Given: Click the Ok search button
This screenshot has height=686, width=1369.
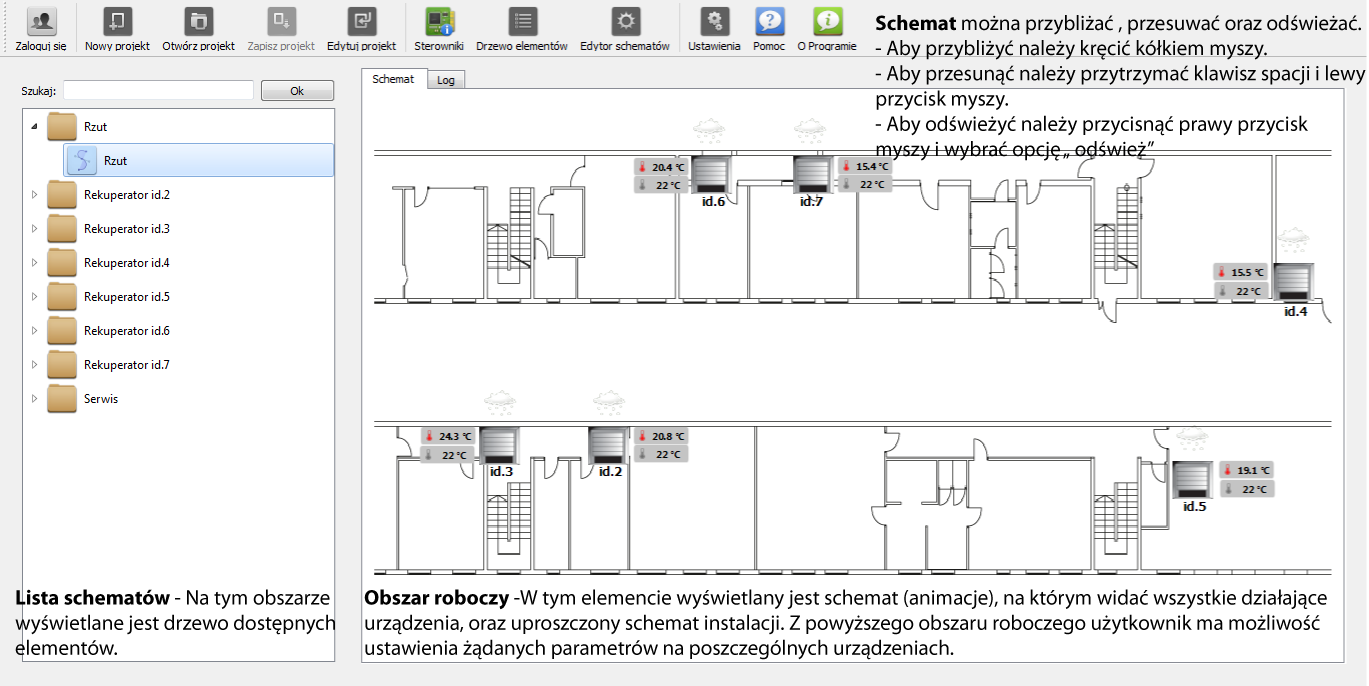Looking at the screenshot, I should pos(297,91).
